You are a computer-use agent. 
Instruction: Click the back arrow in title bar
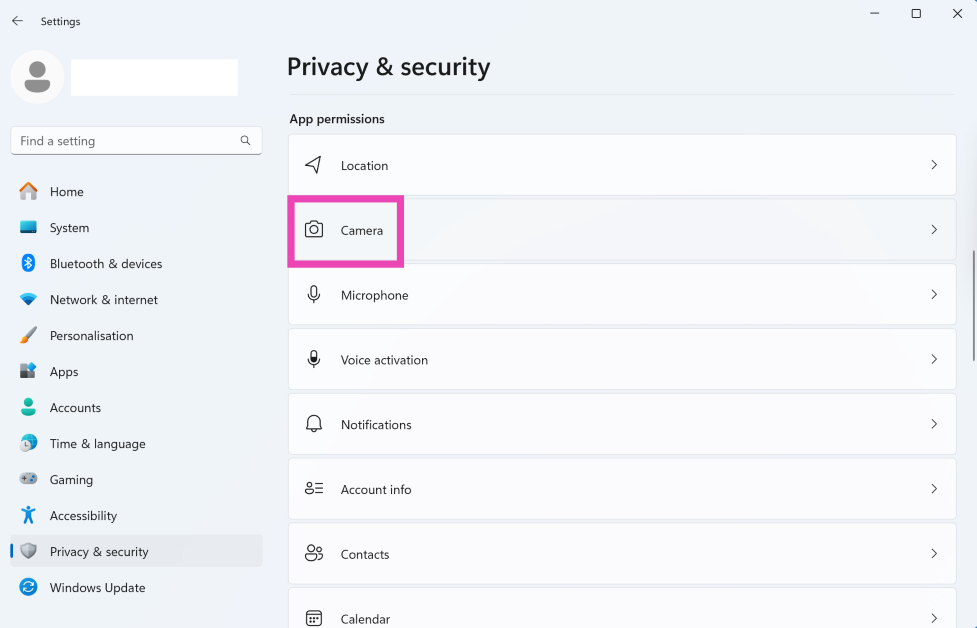click(17, 21)
